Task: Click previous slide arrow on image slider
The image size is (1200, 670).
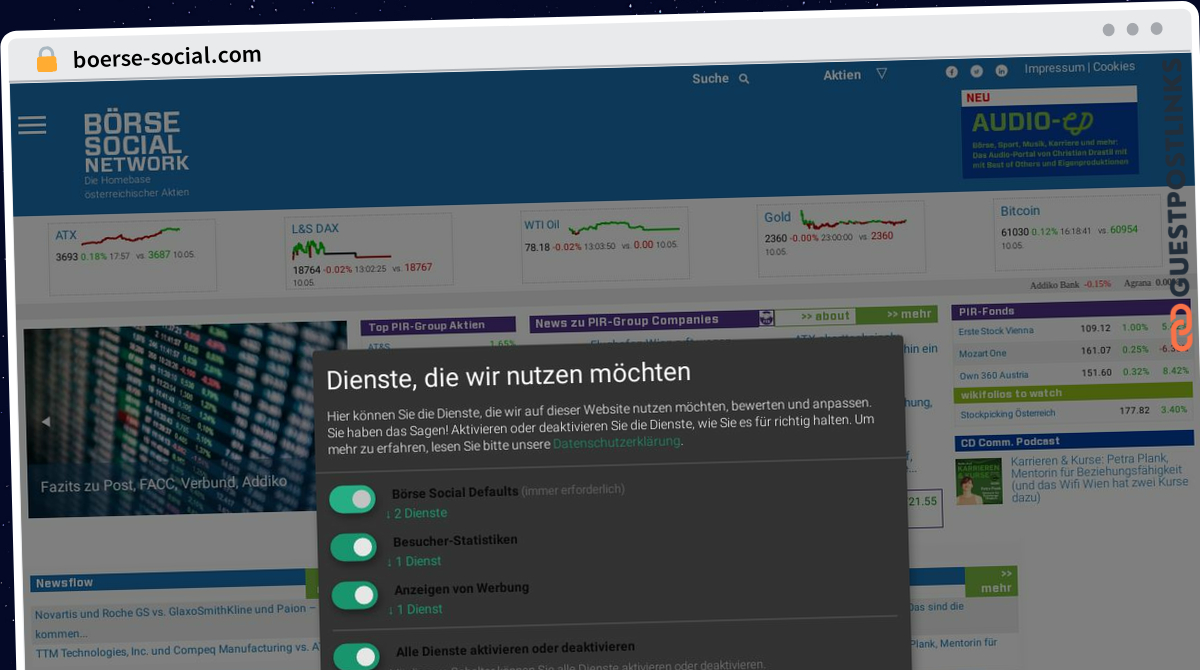Action: (44, 422)
